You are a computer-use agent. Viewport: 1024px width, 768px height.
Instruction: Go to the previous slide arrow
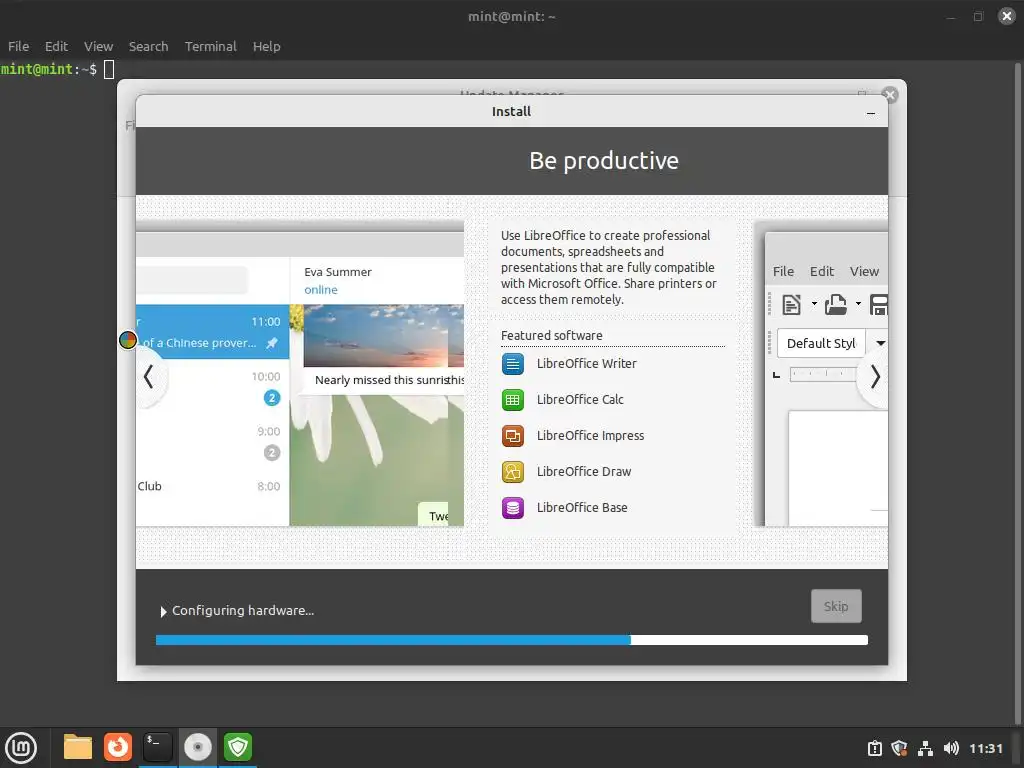149,377
